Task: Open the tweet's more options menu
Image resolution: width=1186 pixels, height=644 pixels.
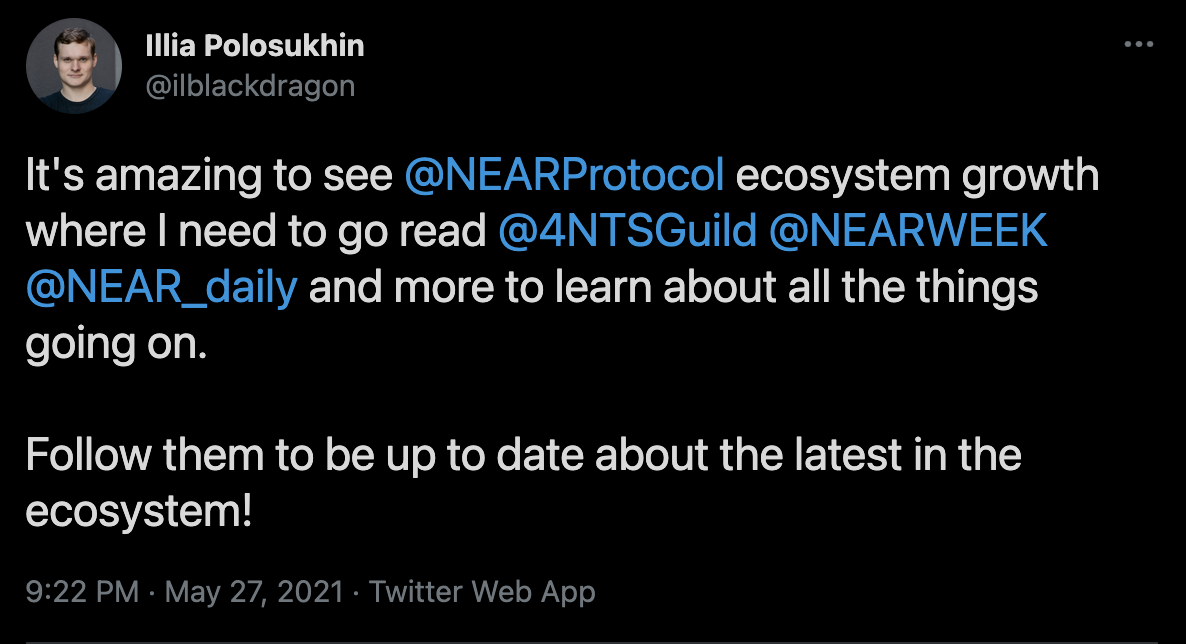Action: click(1139, 45)
